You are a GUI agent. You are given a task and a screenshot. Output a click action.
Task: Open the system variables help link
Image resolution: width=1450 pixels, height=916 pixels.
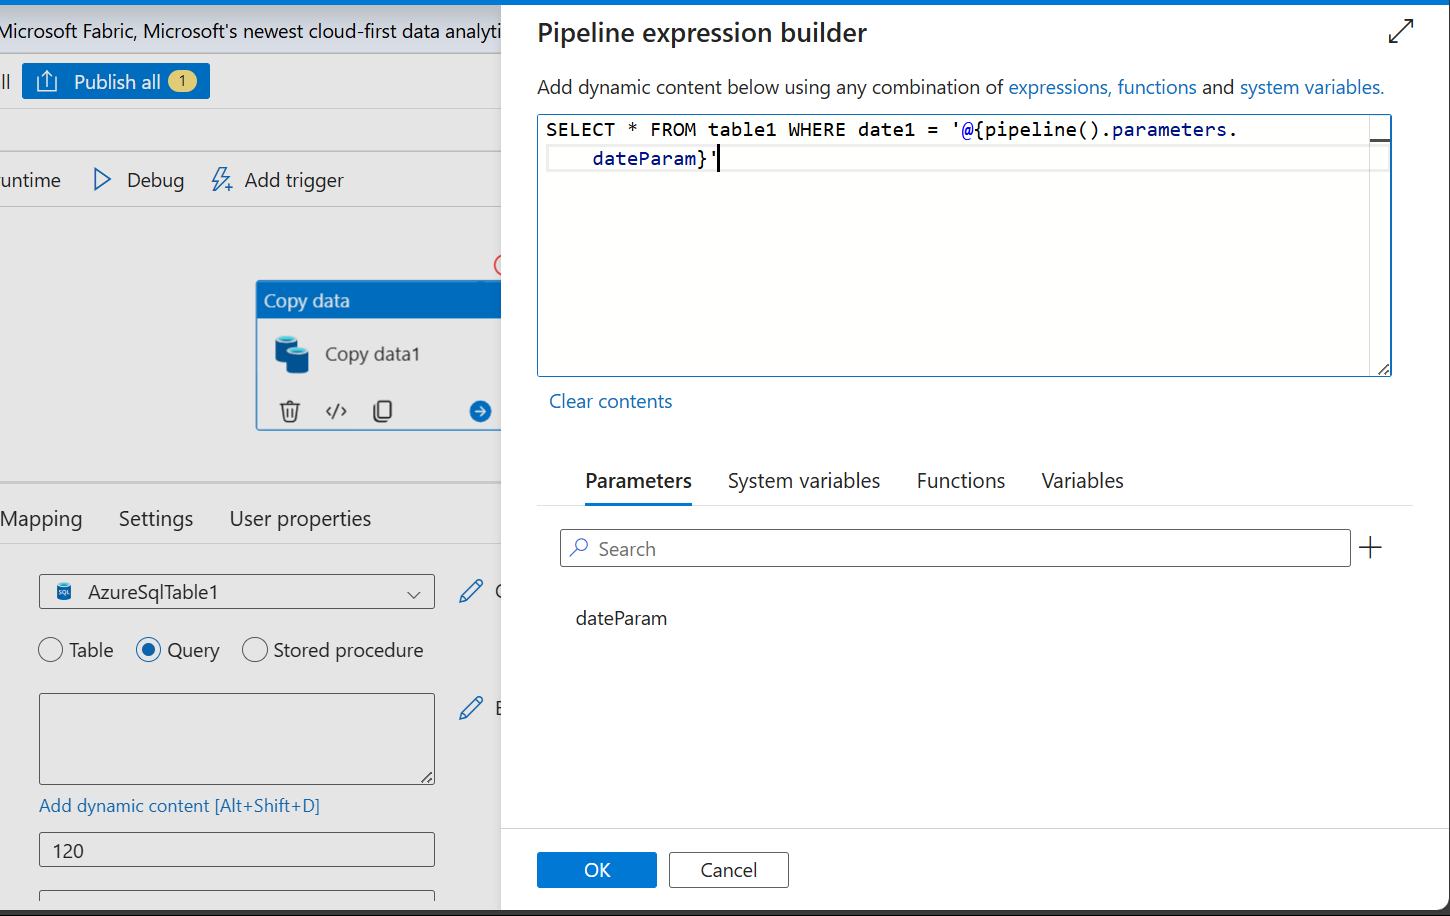pyautogui.click(x=1312, y=87)
